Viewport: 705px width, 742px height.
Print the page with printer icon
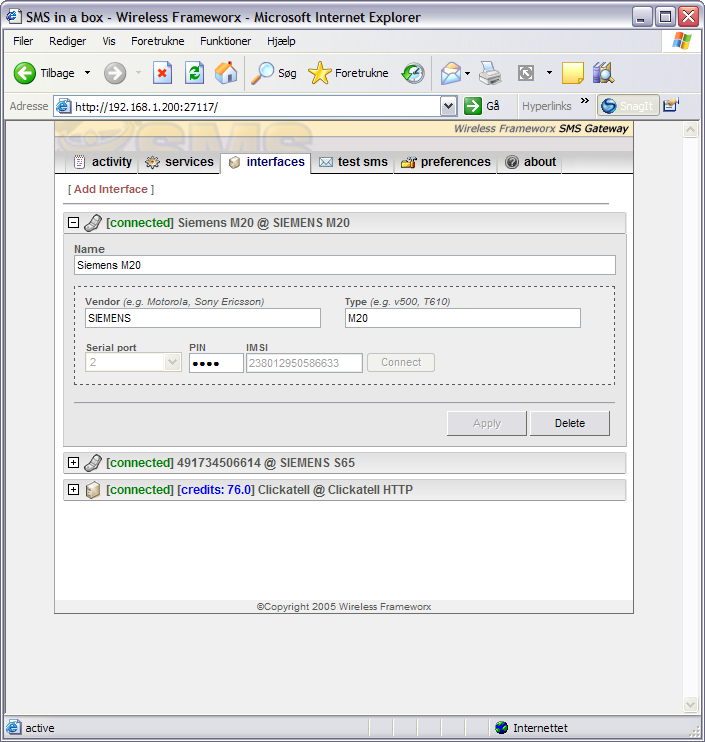tap(490, 73)
